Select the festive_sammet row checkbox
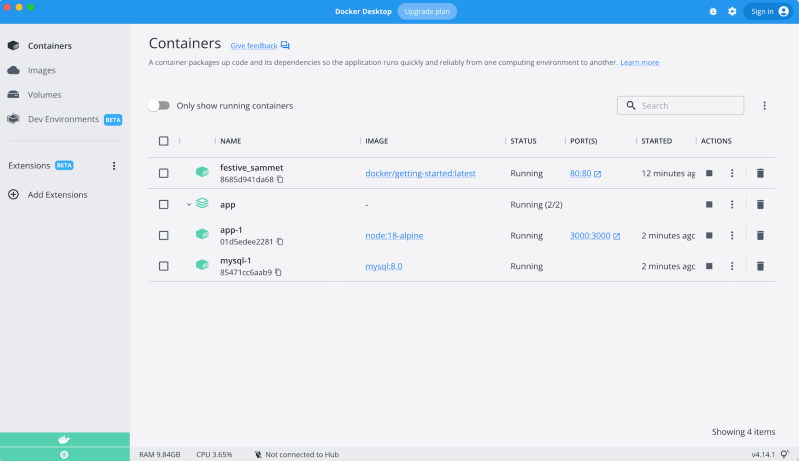The height and width of the screenshot is (461, 799). pos(164,173)
